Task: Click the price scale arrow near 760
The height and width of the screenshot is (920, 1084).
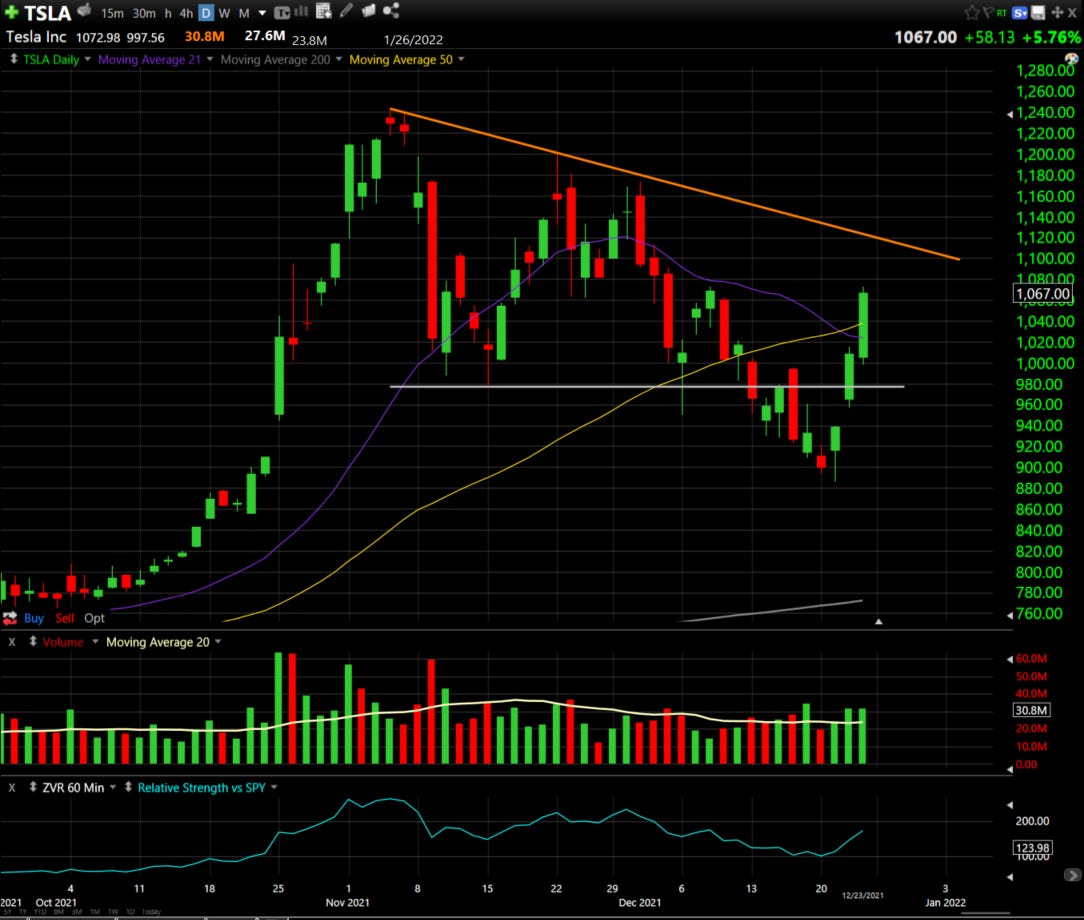Action: click(x=1010, y=615)
